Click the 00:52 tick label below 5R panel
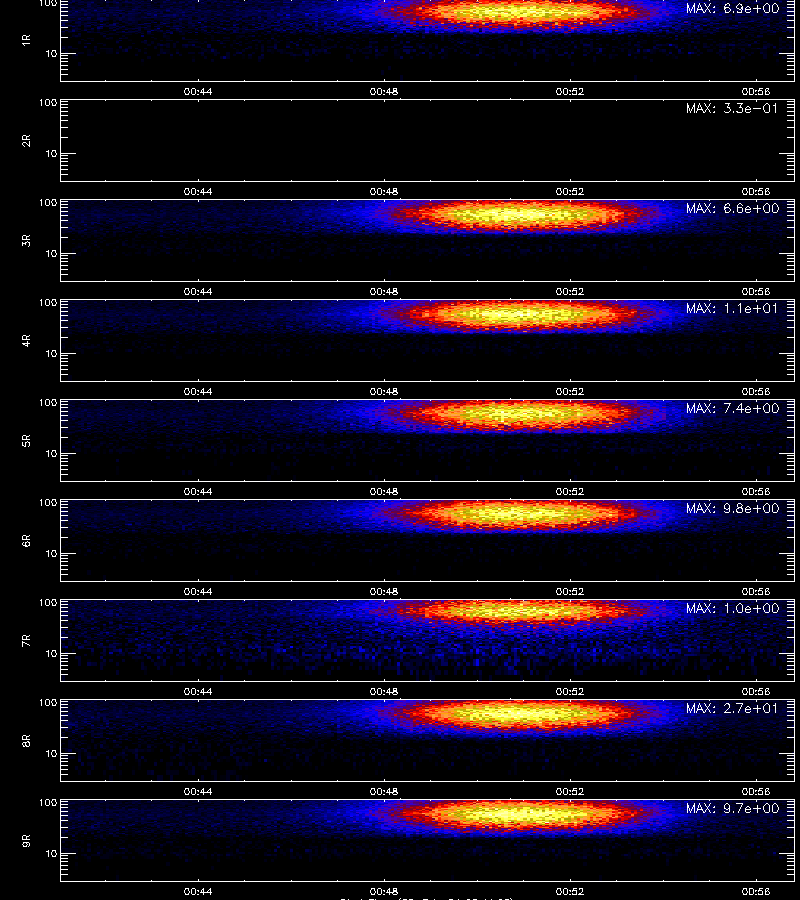Screen dimensions: 800x900 coord(570,491)
